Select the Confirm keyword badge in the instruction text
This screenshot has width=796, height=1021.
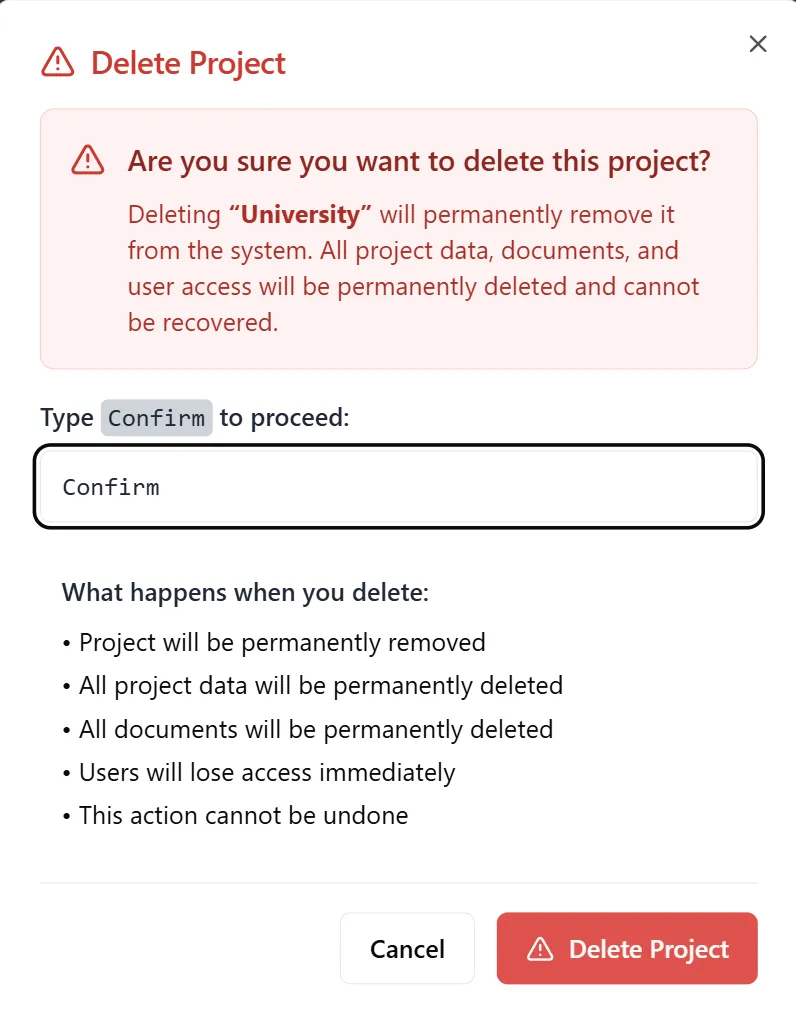click(156, 417)
